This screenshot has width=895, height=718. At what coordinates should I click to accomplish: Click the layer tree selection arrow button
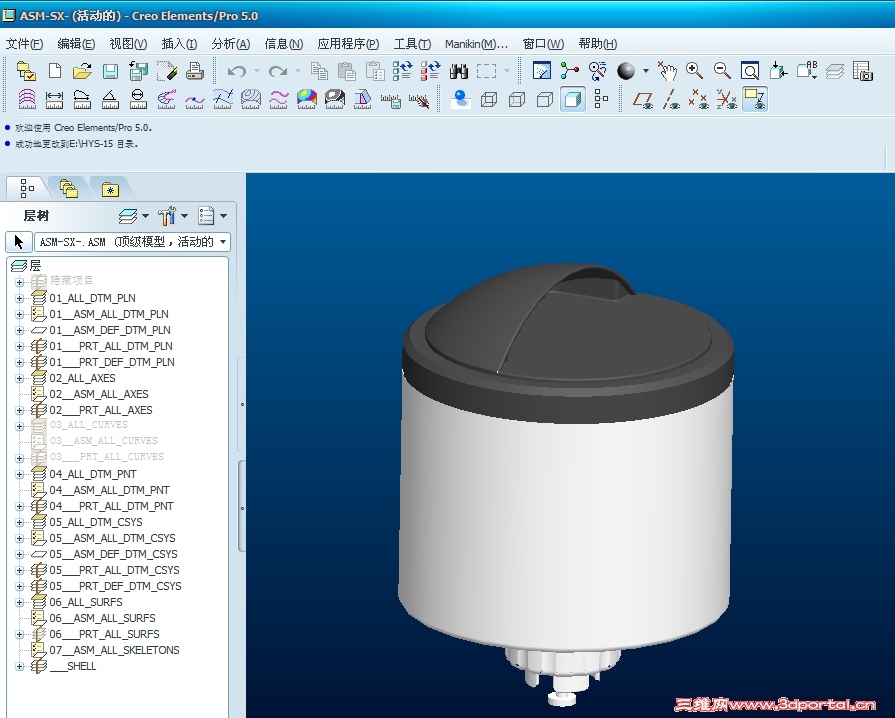click(x=18, y=242)
